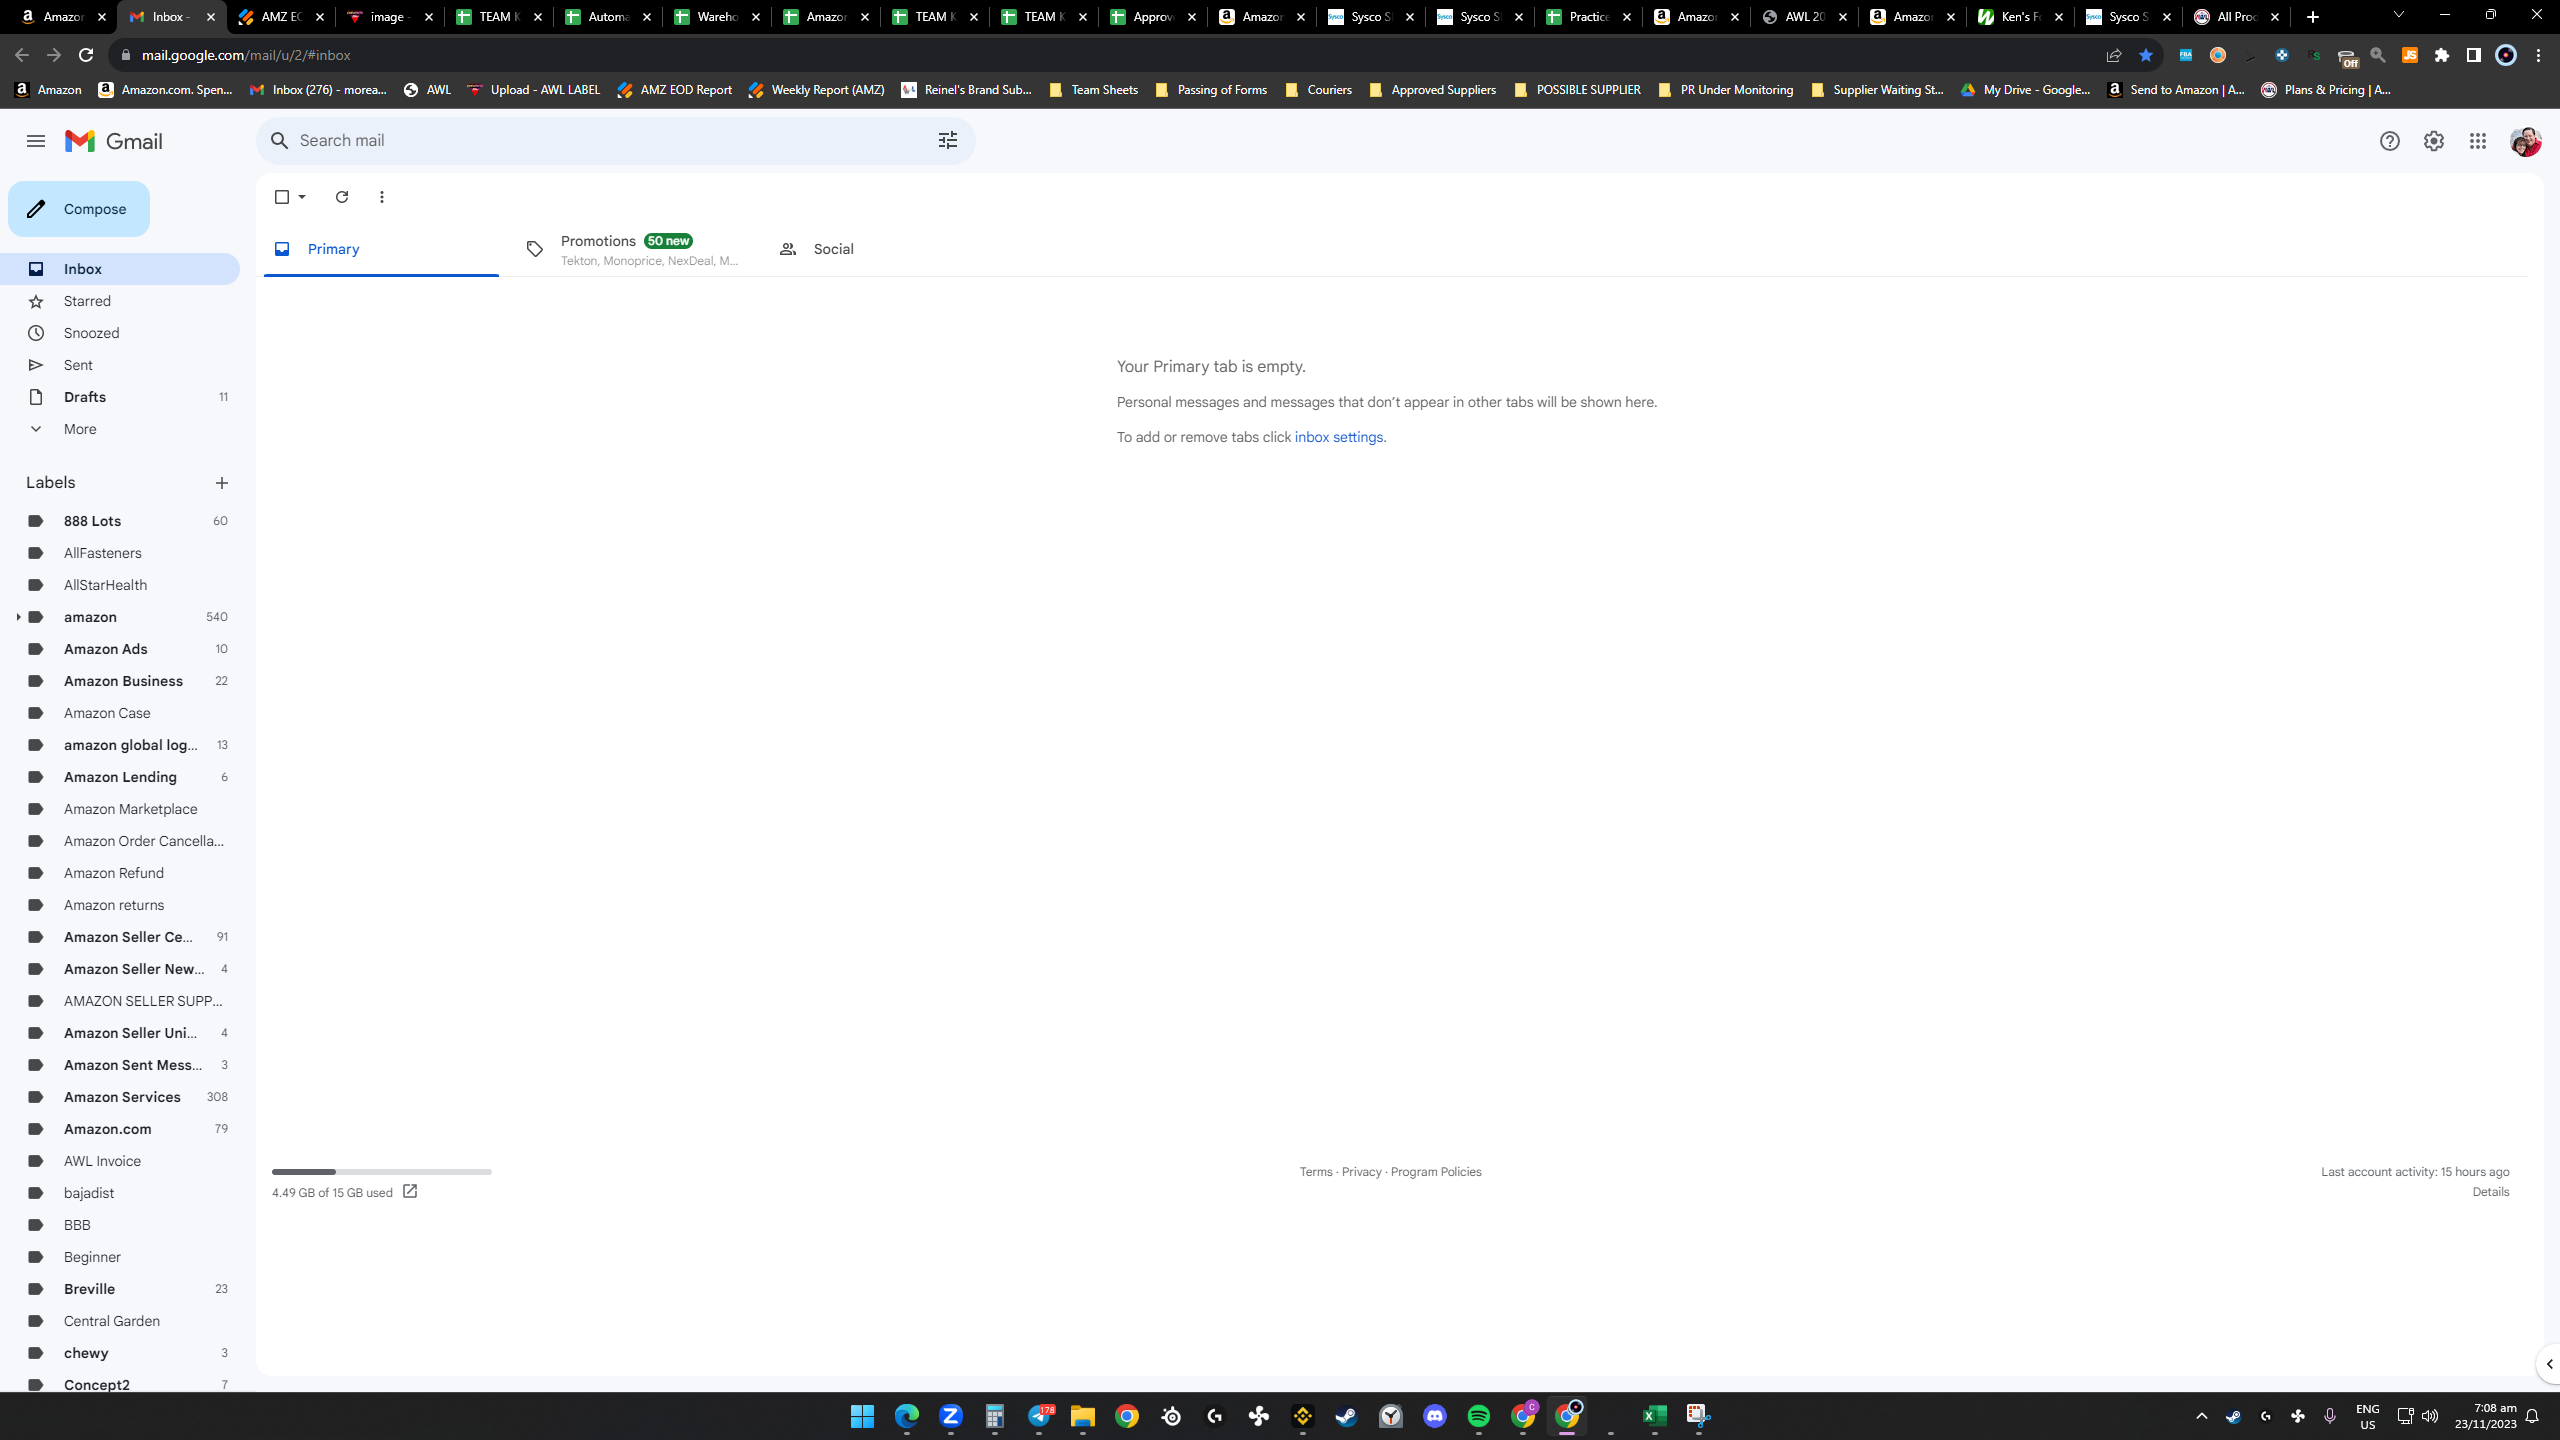Reload the page in Chrome
The image size is (2560, 1440).
[x=86, y=55]
